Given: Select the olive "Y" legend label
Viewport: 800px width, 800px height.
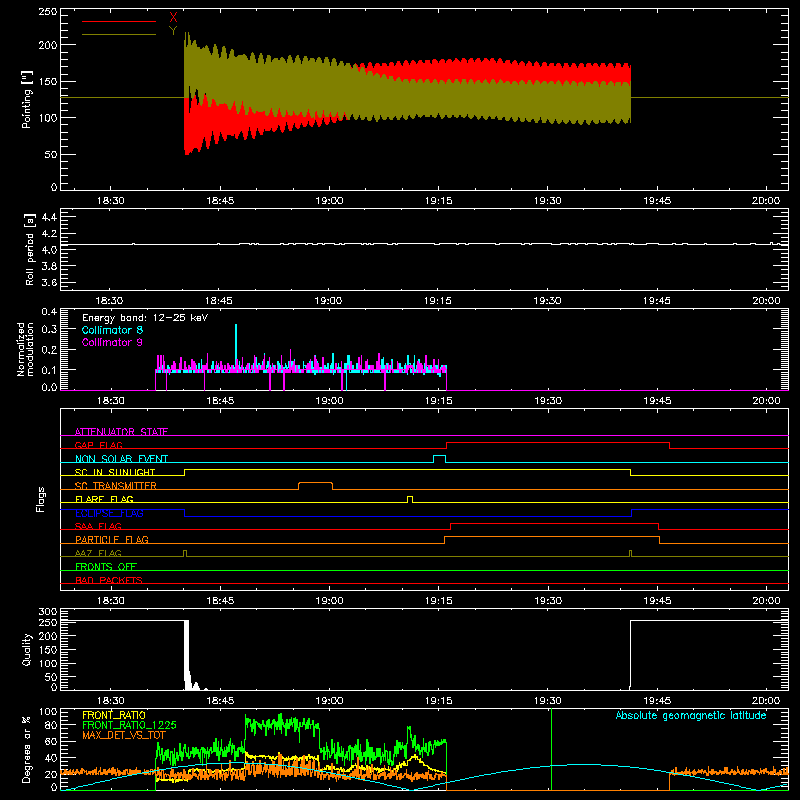Looking at the screenshot, I should pos(173,31).
